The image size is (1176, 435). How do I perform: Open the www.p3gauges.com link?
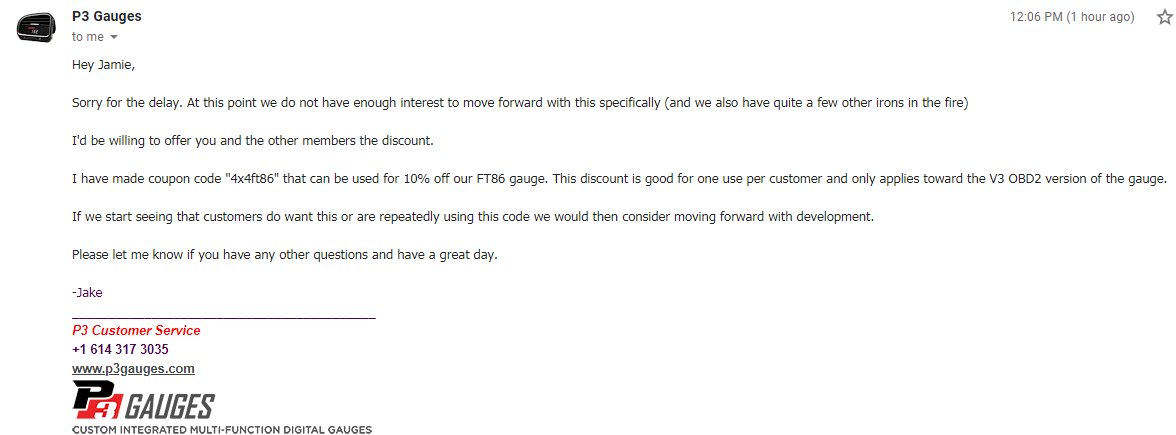tap(134, 369)
